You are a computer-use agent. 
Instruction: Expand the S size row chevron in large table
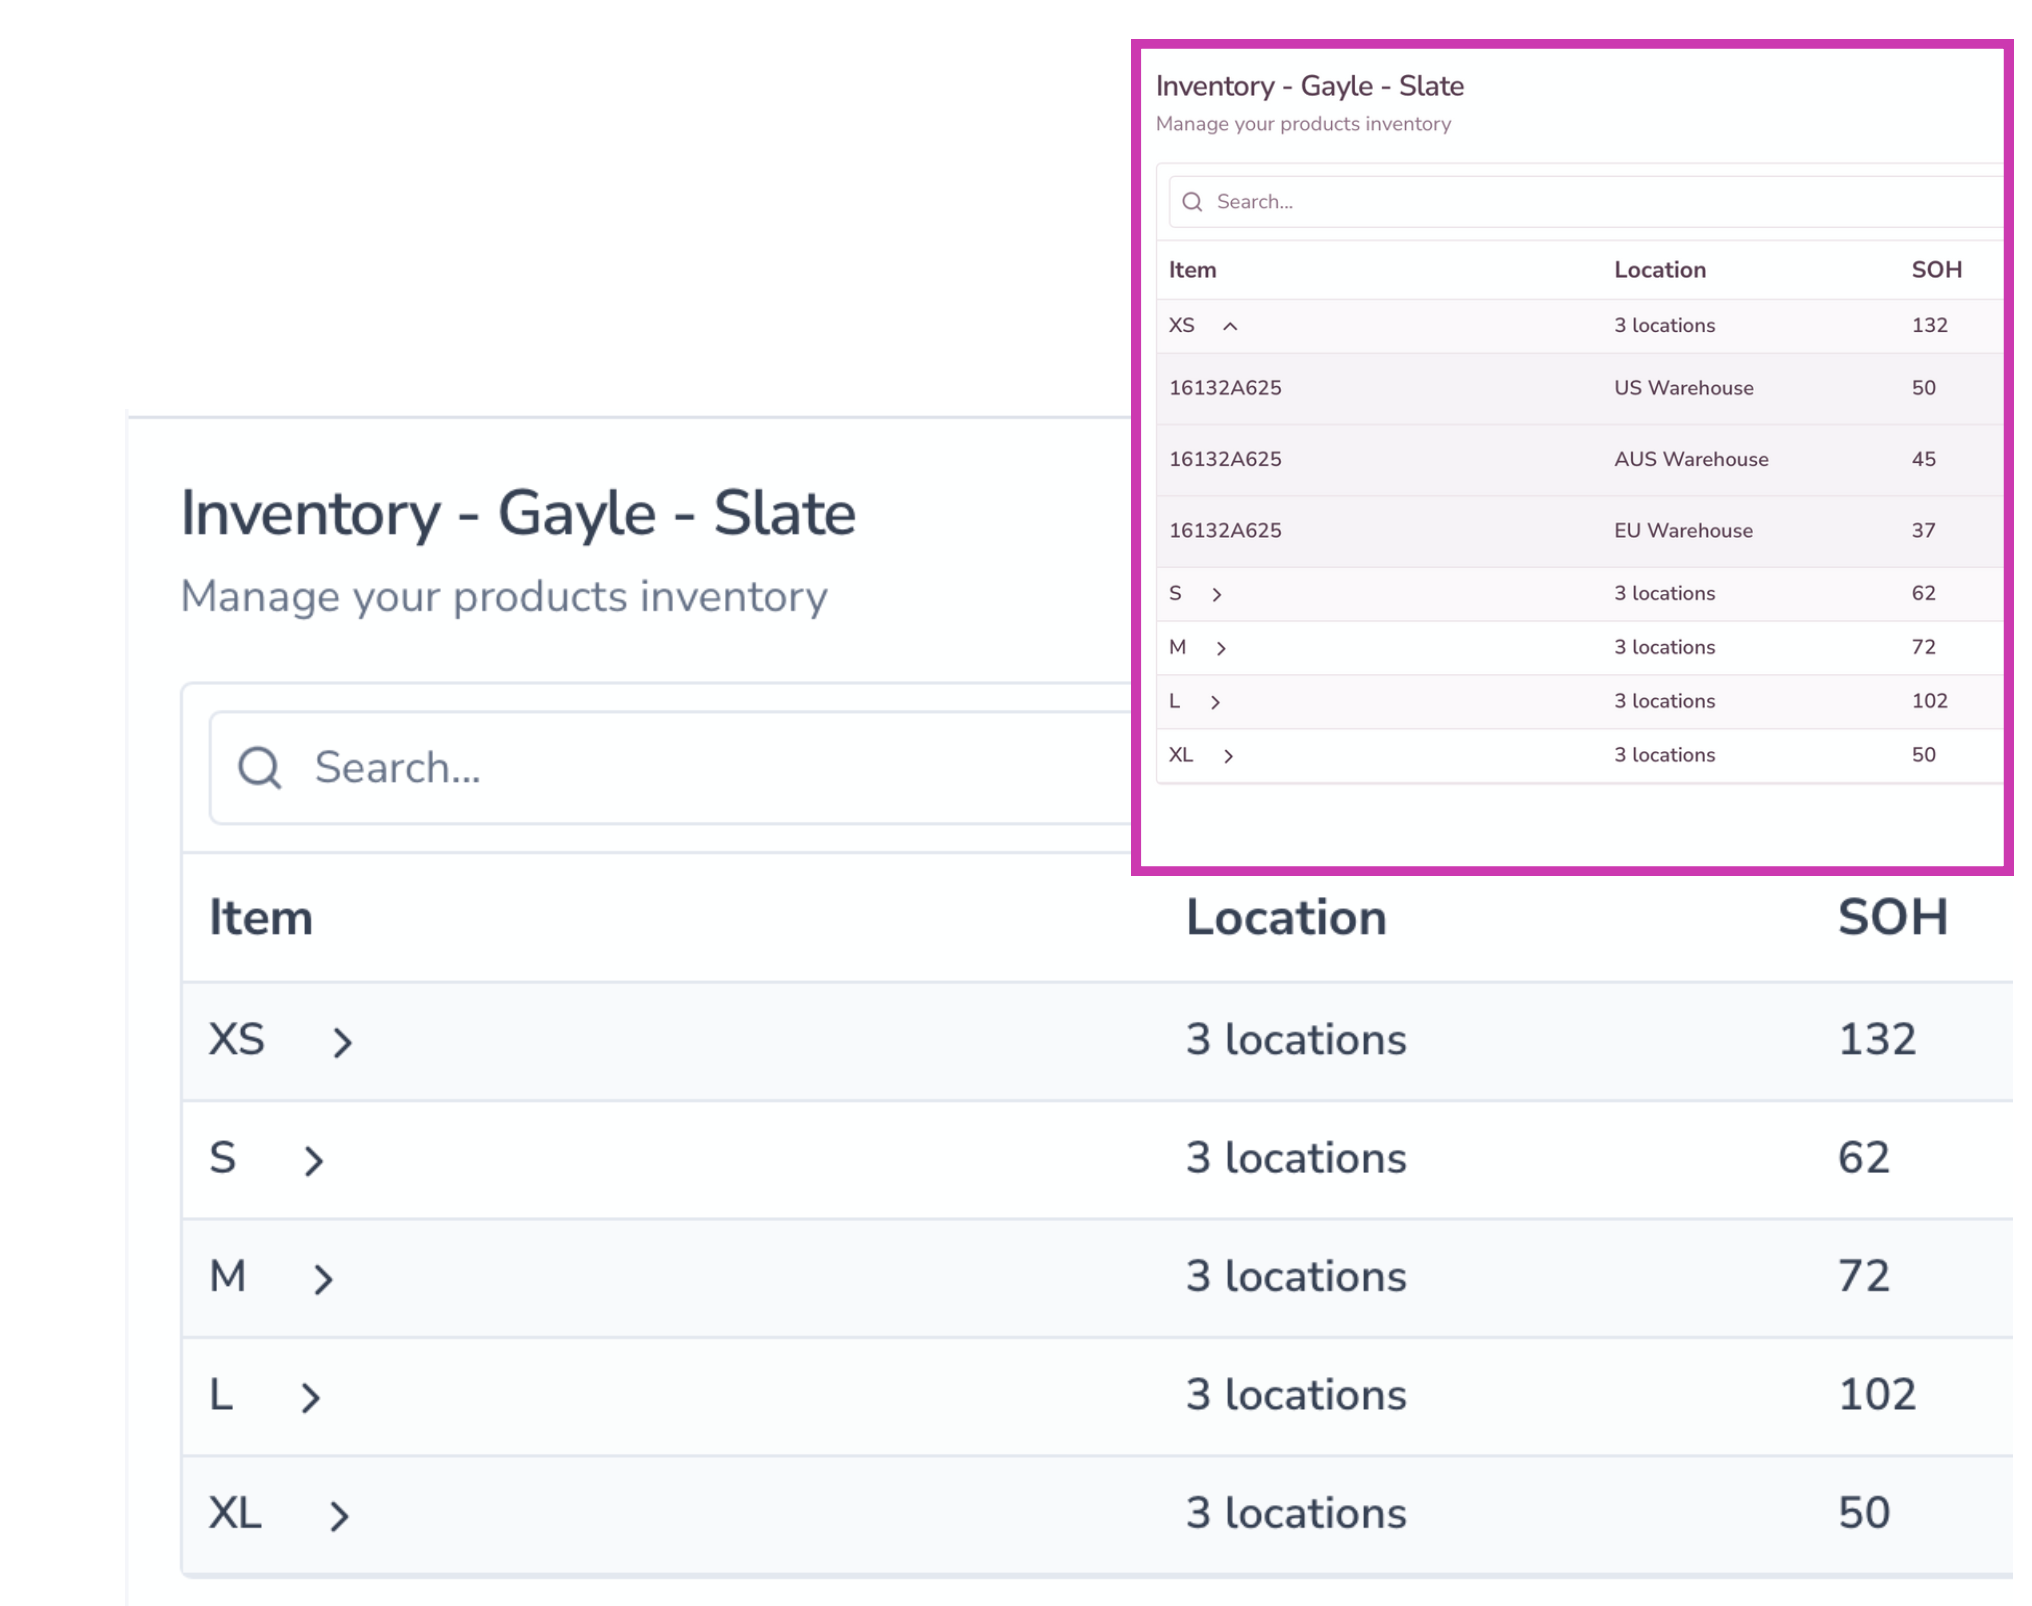314,1160
